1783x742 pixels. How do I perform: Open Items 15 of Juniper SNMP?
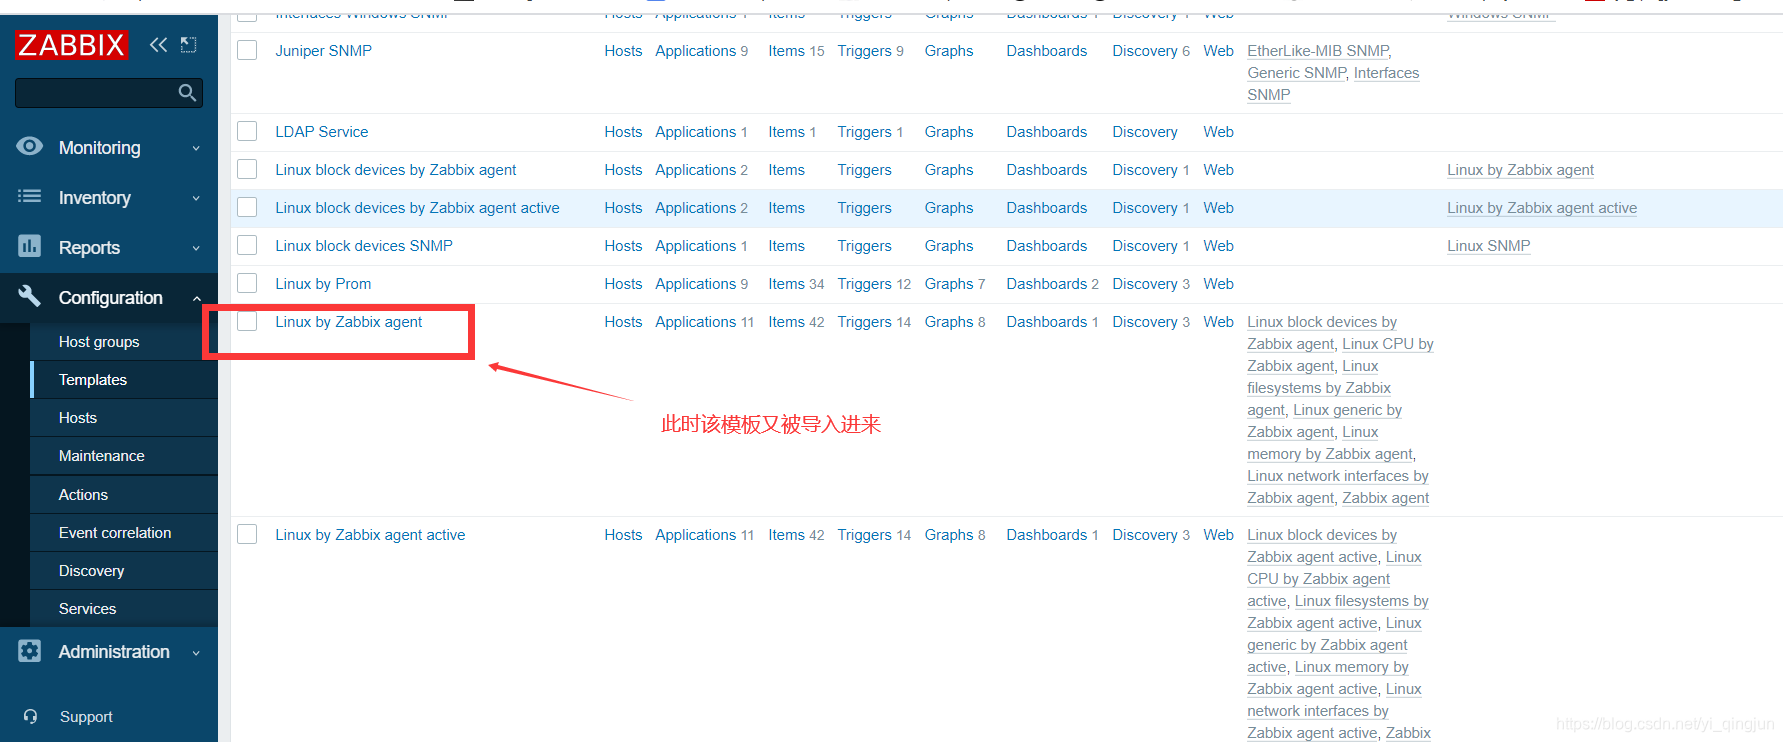pyautogui.click(x=796, y=51)
